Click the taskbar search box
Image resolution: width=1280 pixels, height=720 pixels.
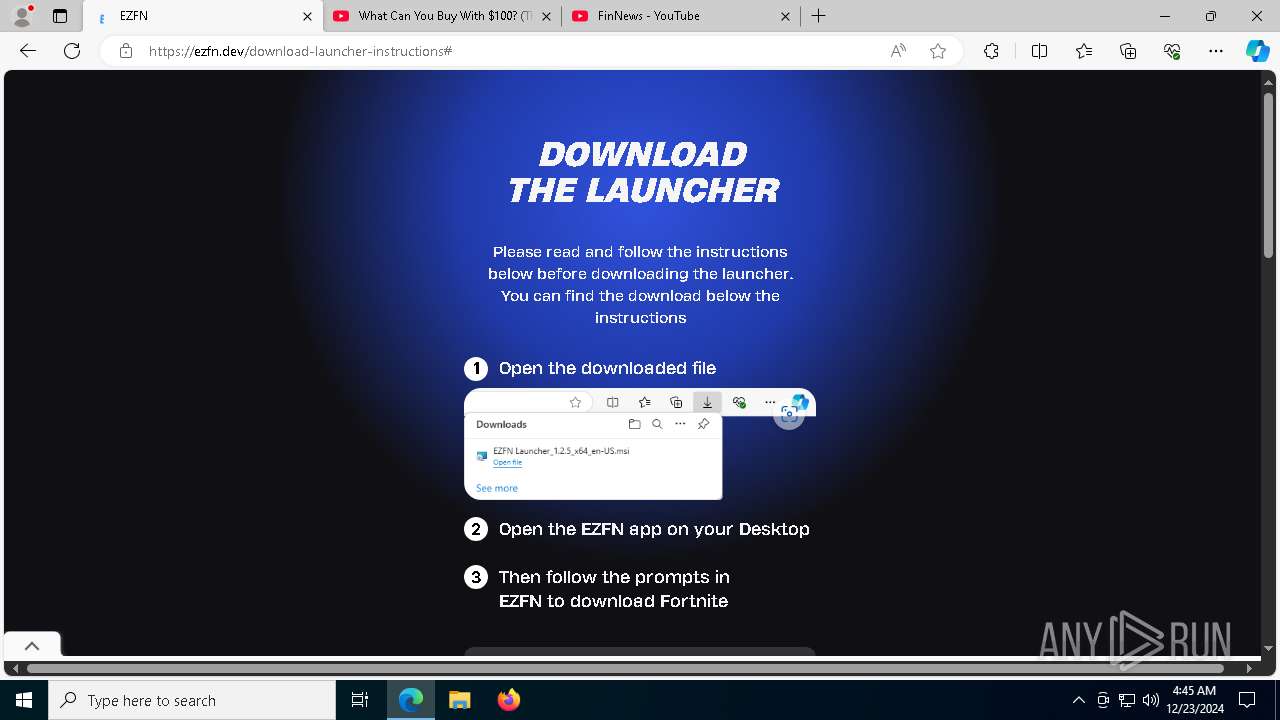pyautogui.click(x=192, y=700)
